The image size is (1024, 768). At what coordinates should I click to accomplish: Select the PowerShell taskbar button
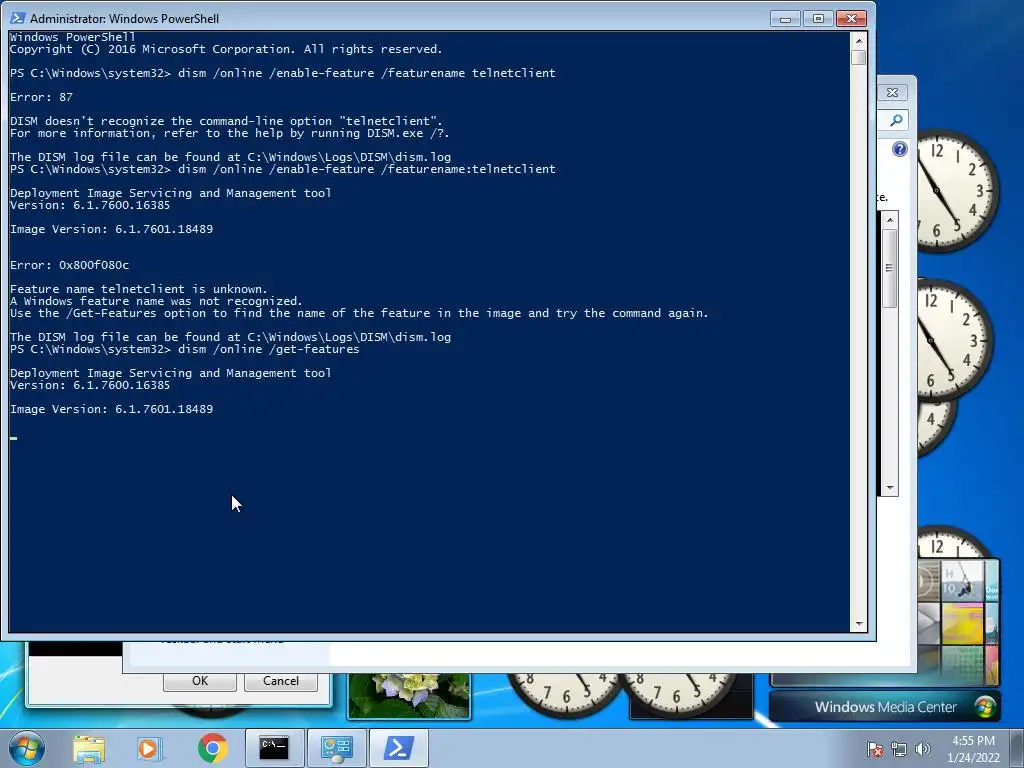click(x=399, y=748)
